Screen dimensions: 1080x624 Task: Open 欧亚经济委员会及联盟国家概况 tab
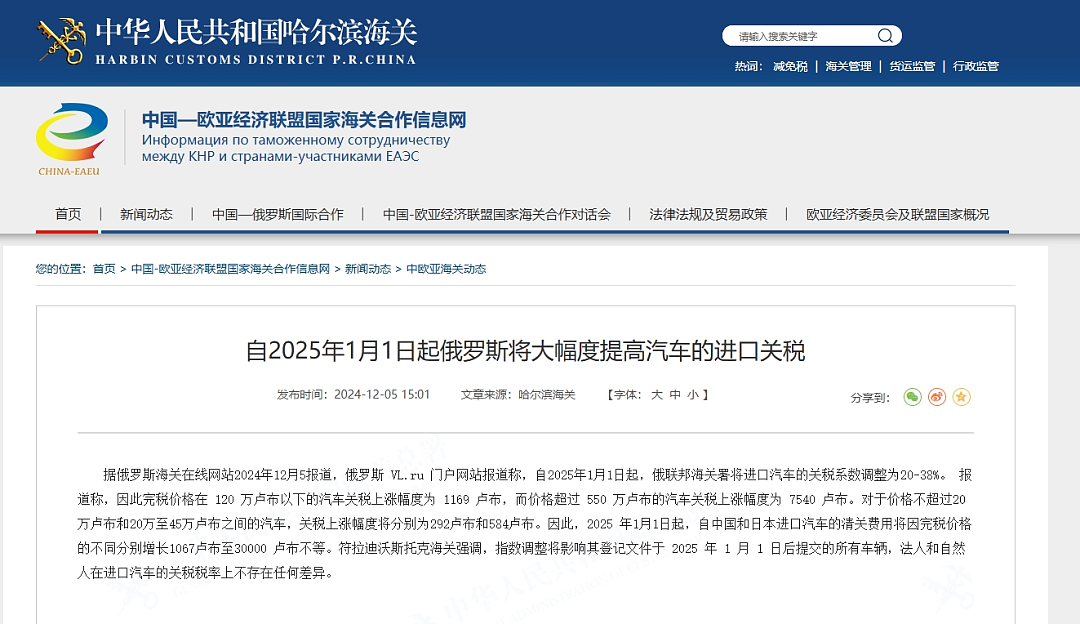tap(897, 214)
